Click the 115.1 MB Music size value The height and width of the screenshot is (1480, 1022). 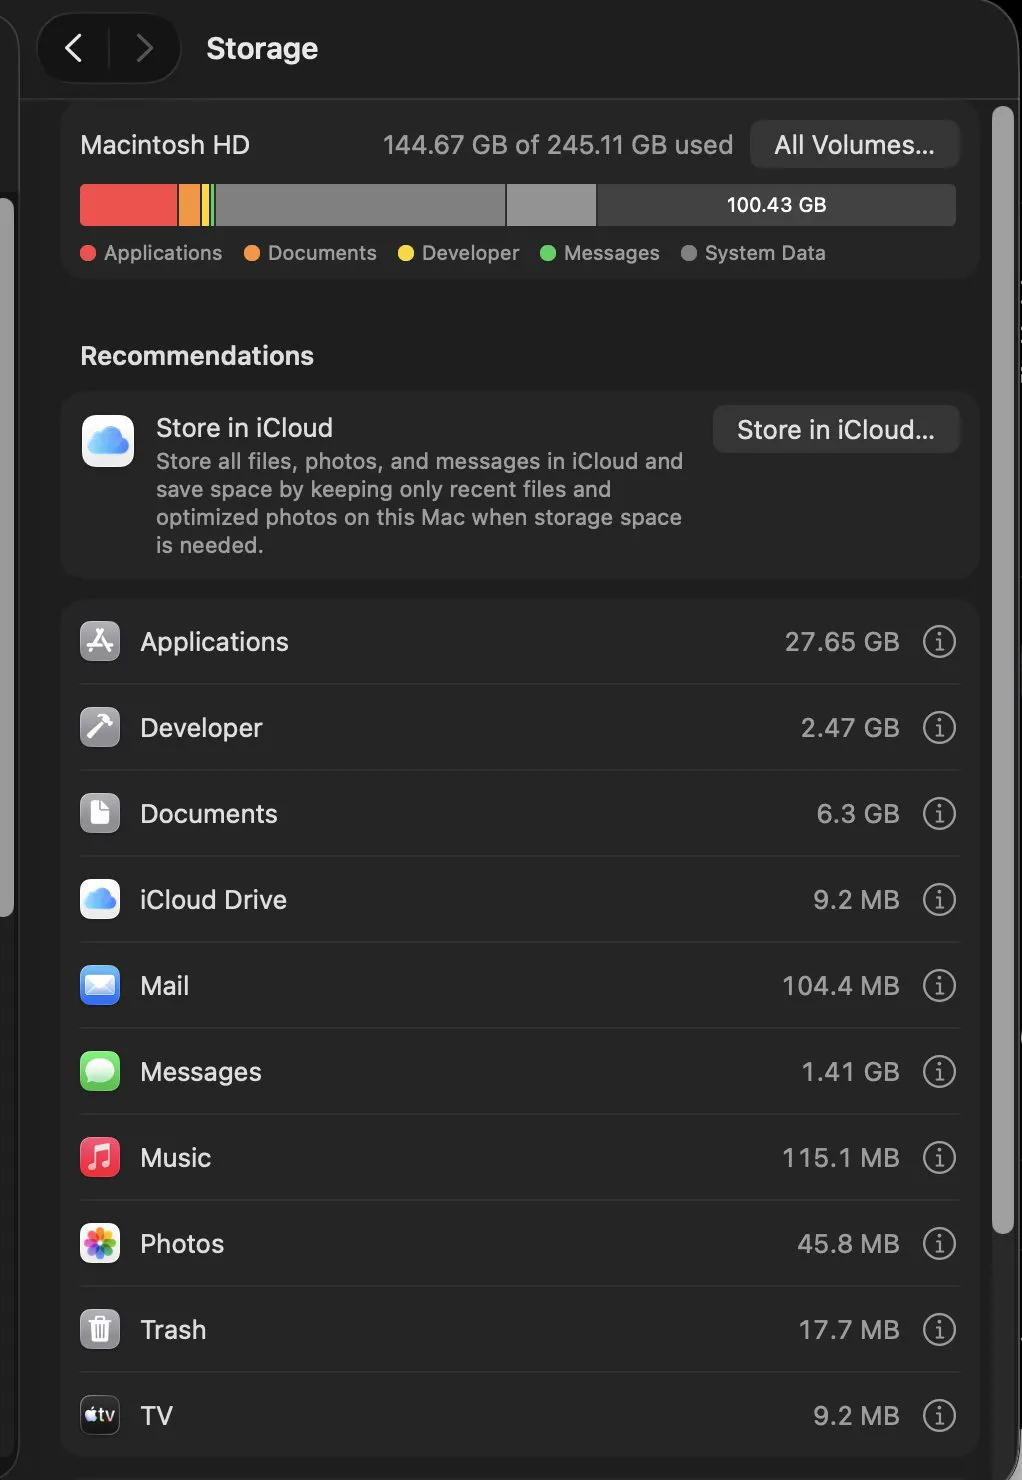(841, 1158)
